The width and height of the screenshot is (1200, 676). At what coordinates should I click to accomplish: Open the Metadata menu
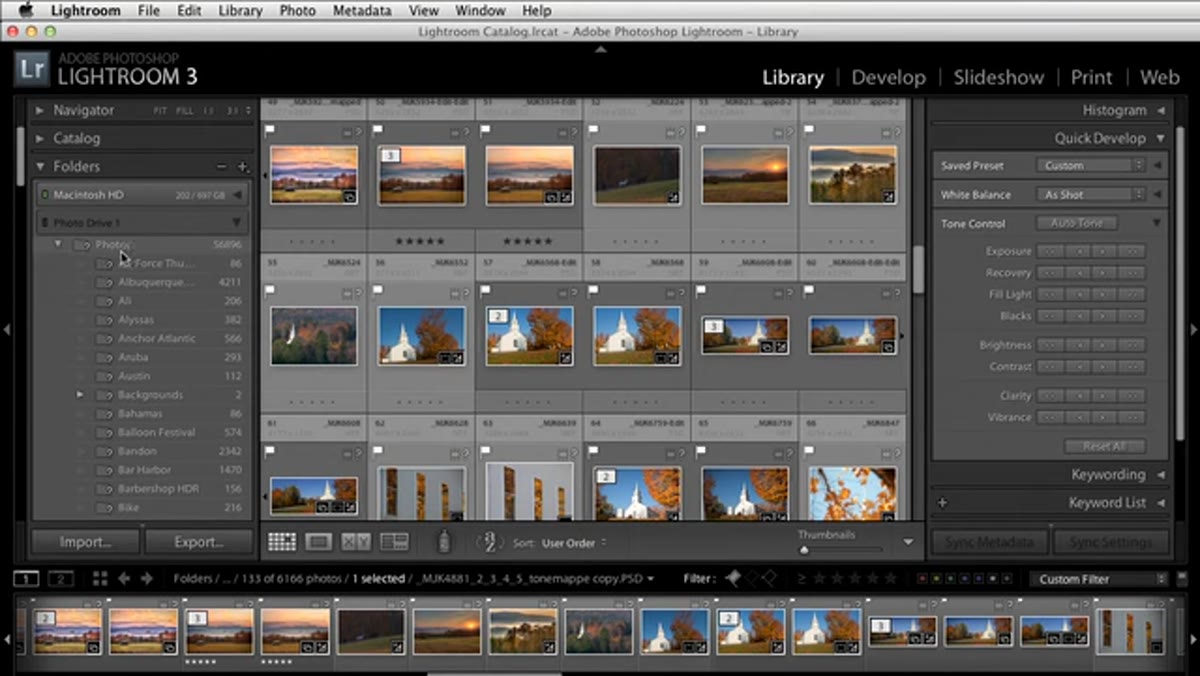point(363,11)
